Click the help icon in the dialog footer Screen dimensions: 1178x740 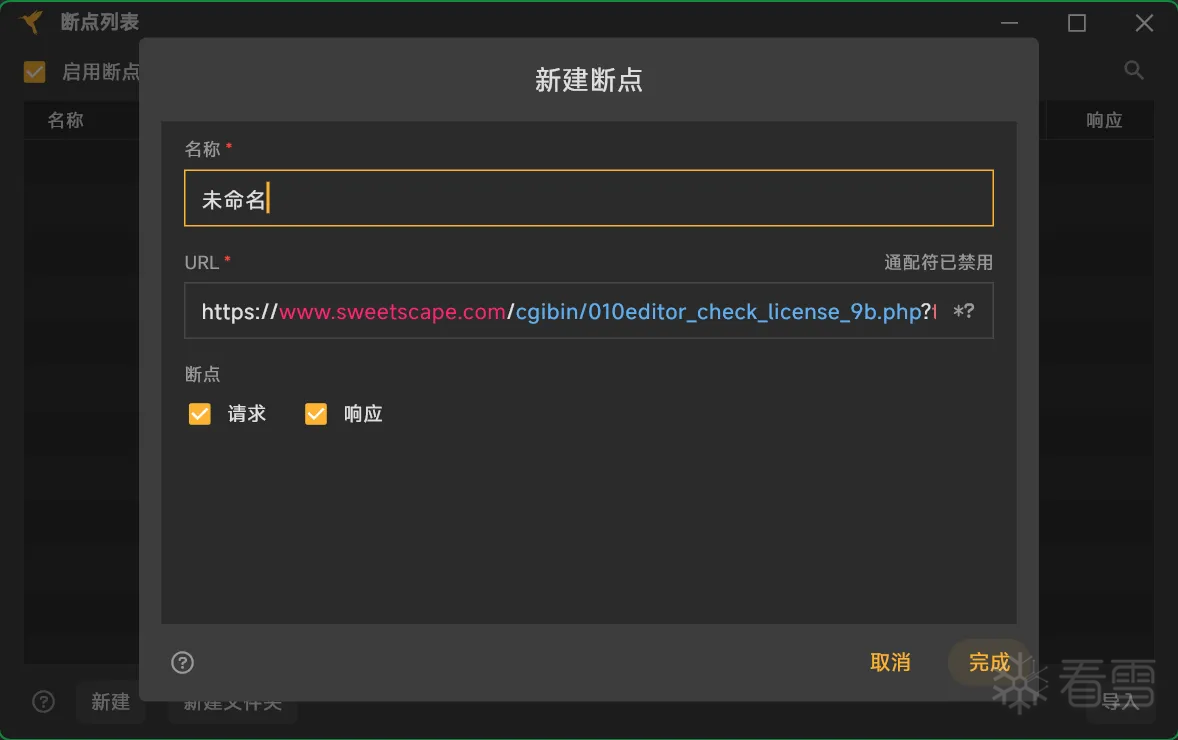pos(182,662)
